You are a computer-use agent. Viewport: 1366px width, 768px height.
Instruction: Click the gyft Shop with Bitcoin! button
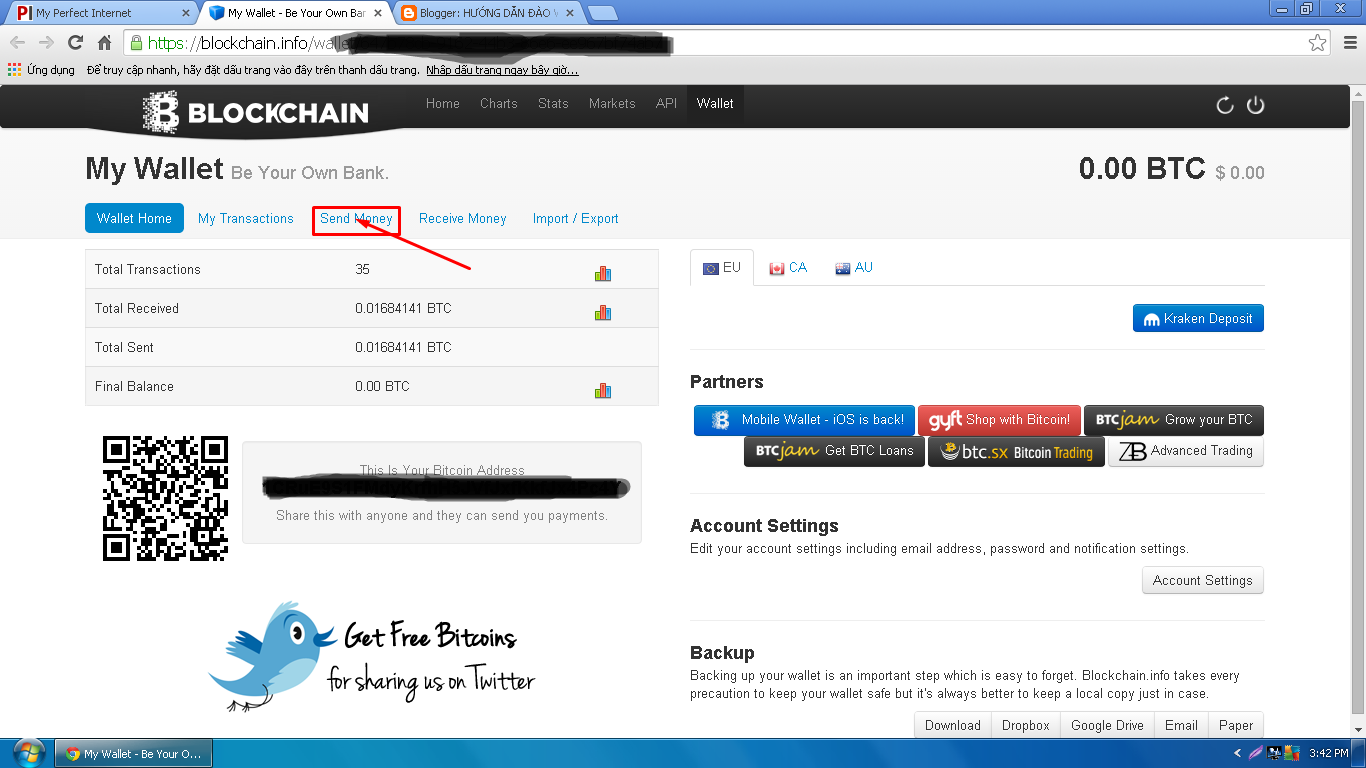pos(999,420)
